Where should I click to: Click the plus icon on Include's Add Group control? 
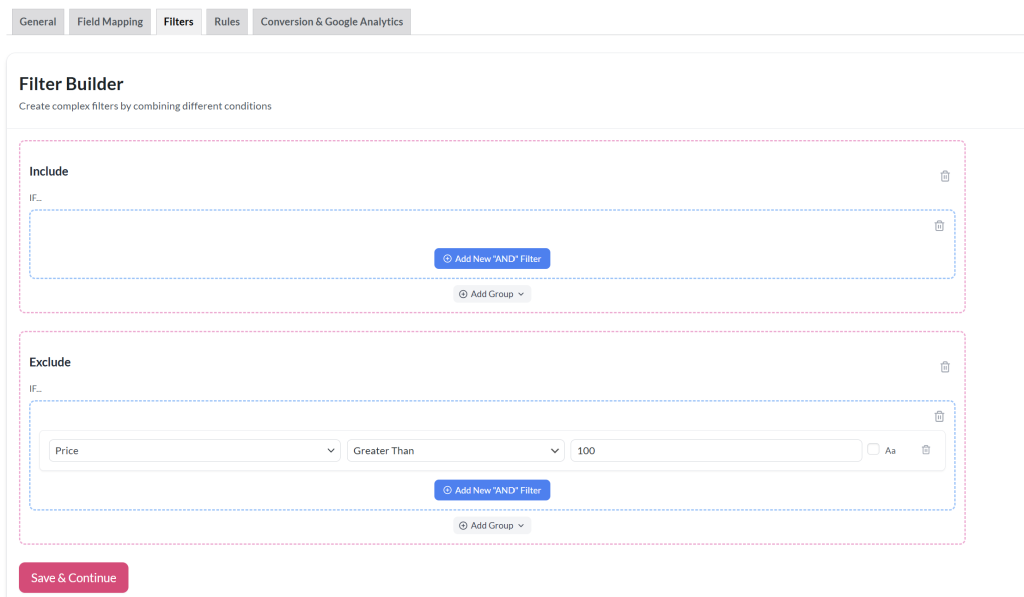[x=463, y=293]
